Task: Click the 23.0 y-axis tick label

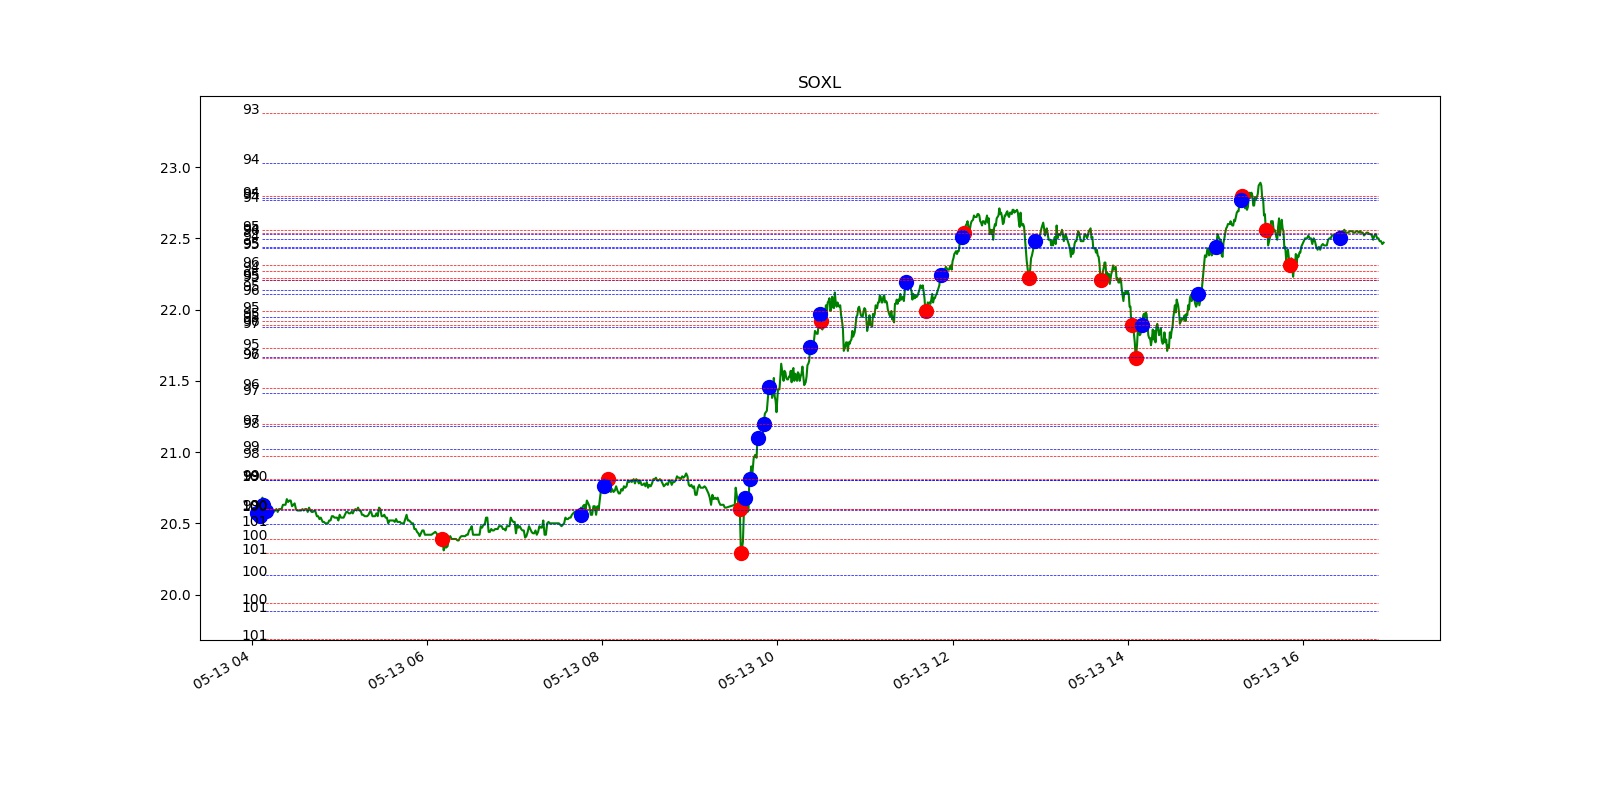Action: click(x=174, y=168)
